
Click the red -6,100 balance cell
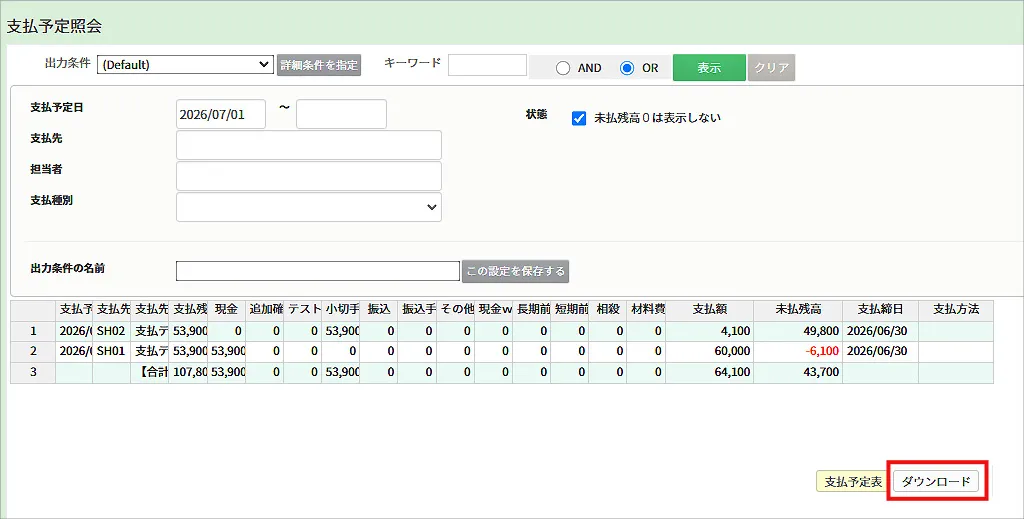click(x=798, y=351)
